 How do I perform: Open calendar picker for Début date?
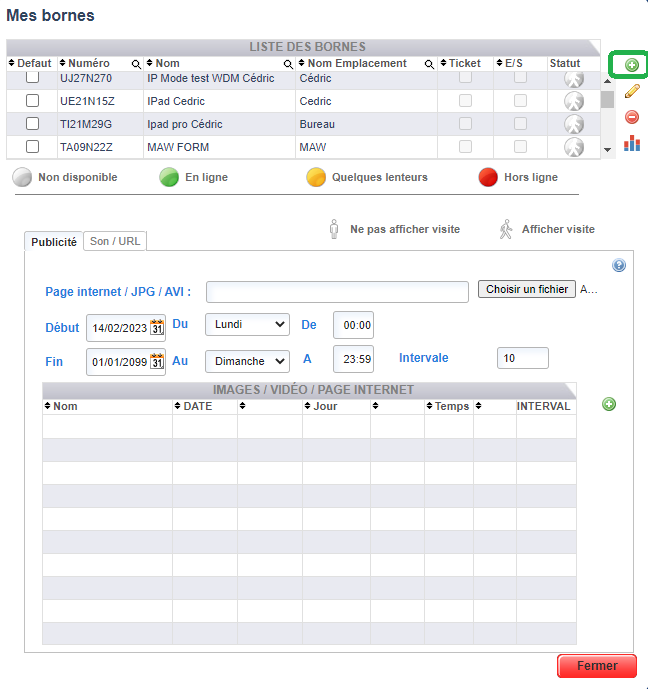tap(157, 328)
